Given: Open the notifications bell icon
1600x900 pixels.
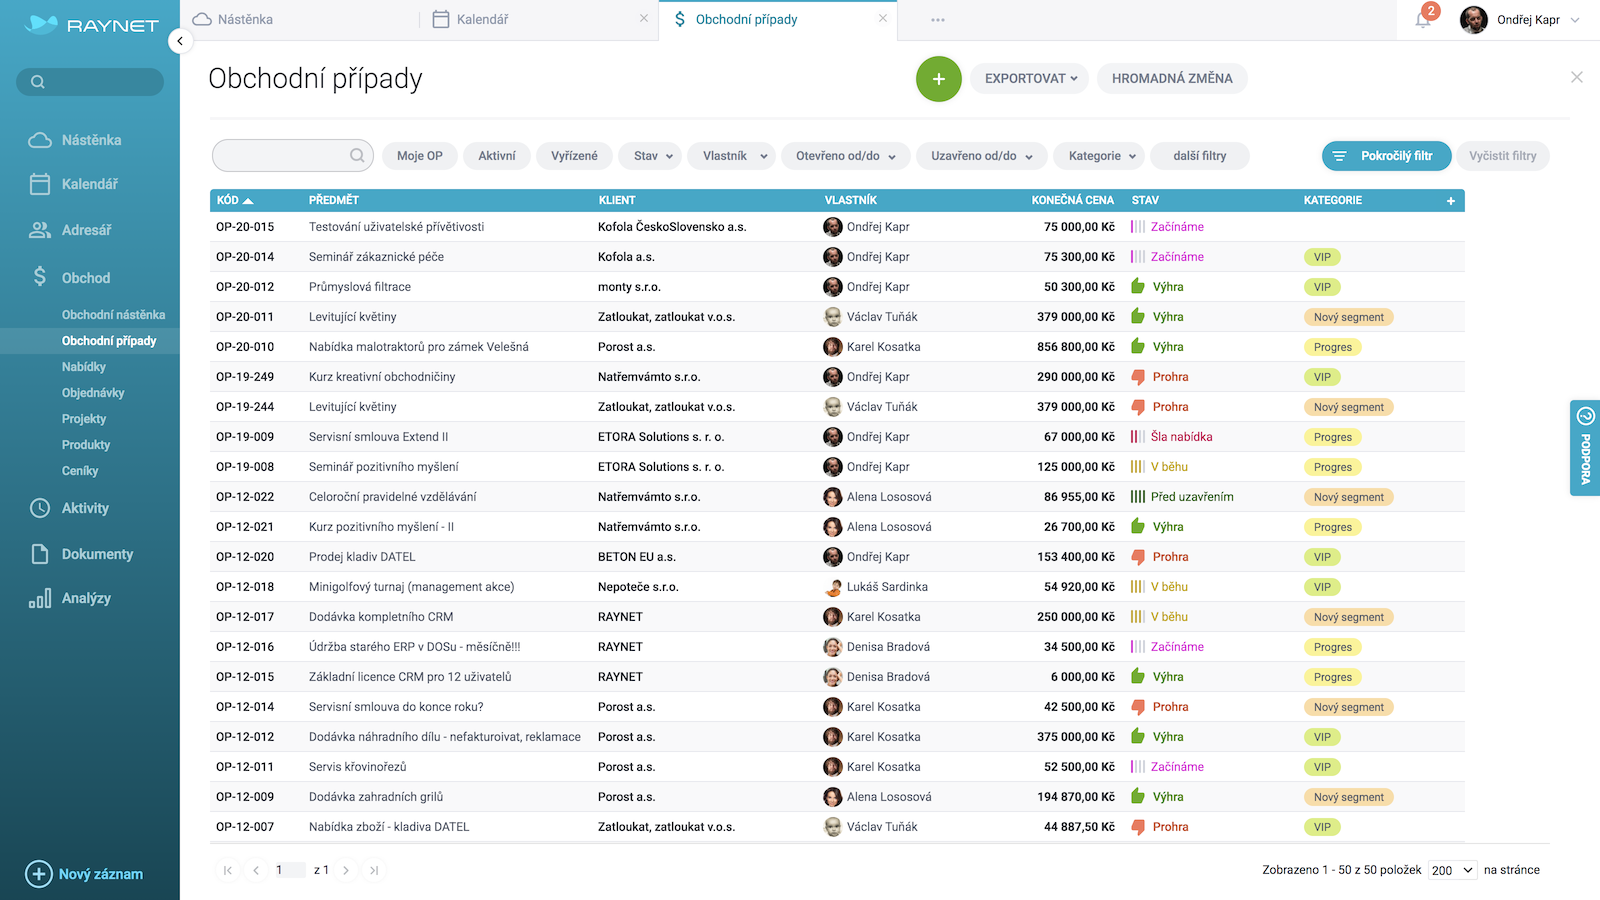Looking at the screenshot, I should [1423, 19].
